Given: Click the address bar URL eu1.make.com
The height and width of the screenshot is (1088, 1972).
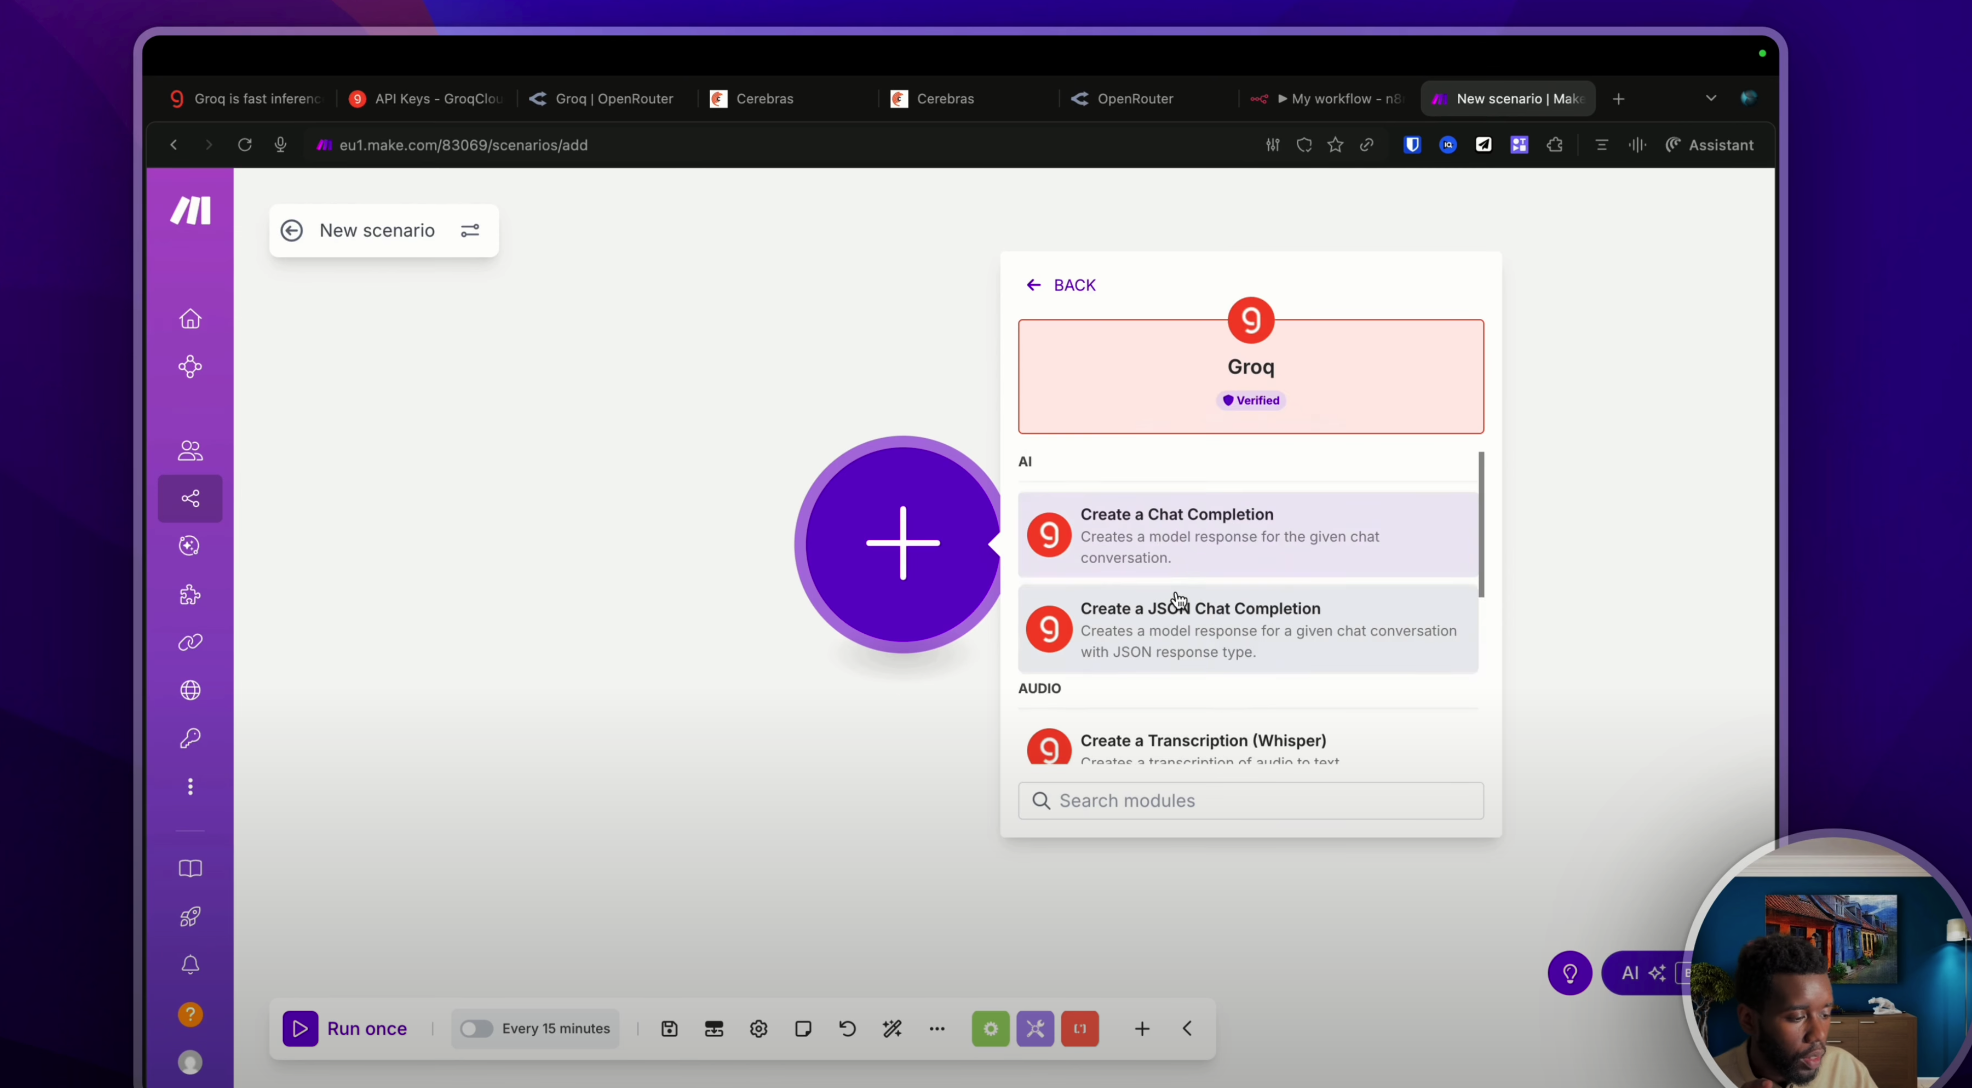Looking at the screenshot, I should click(464, 145).
